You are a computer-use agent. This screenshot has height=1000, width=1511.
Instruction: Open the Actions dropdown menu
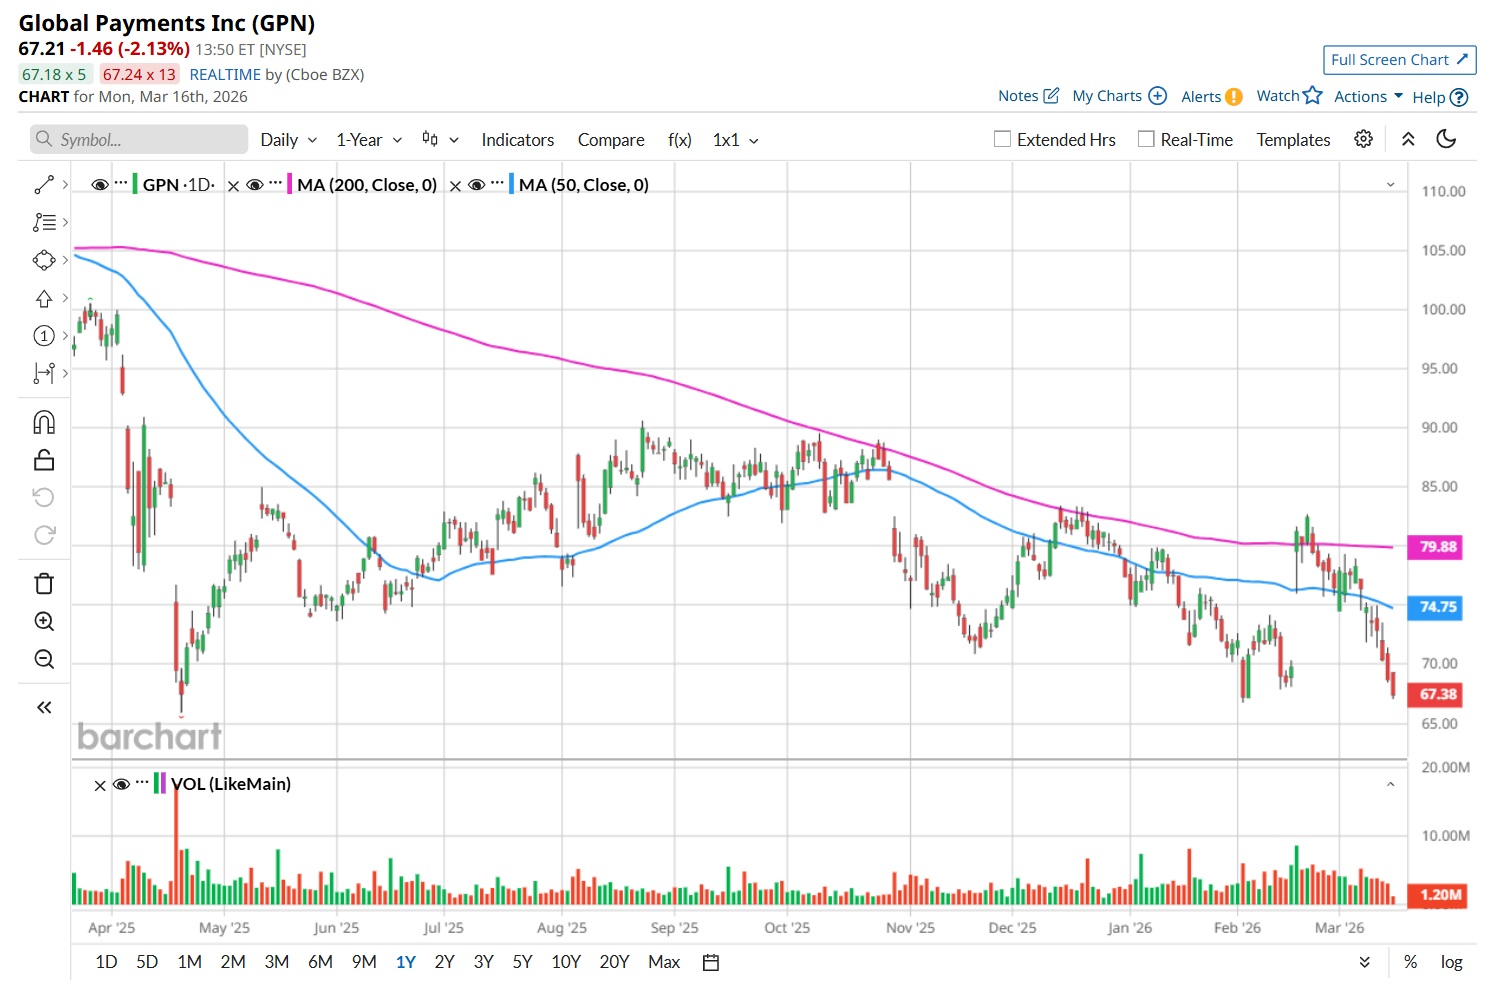pos(1368,96)
